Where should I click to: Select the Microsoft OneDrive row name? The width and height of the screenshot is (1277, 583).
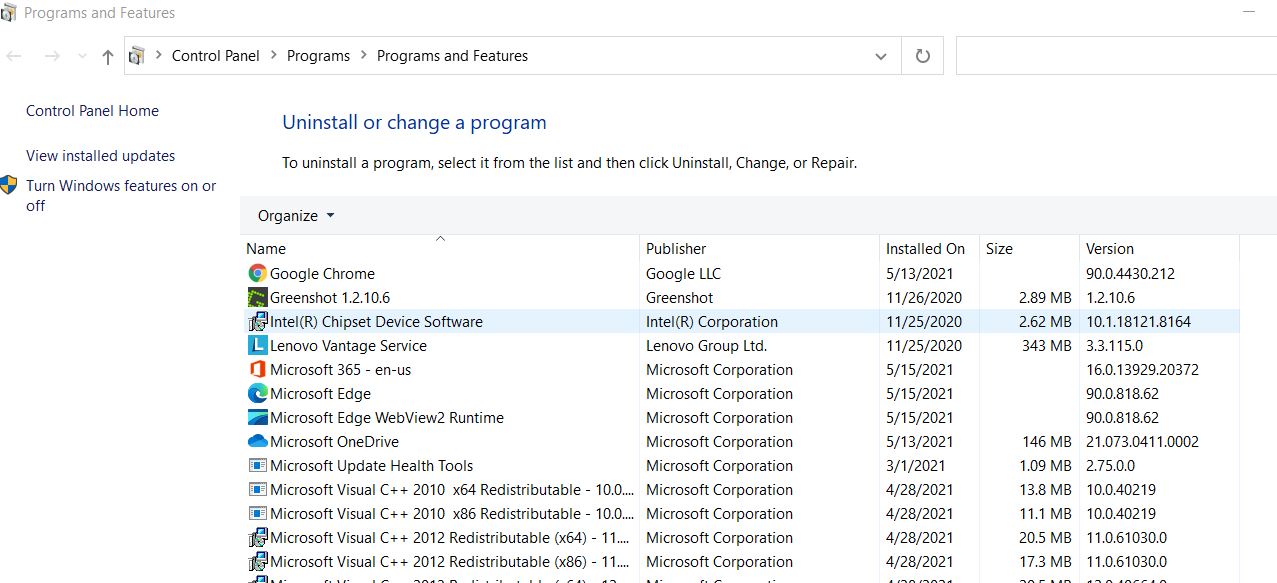[x=334, y=441]
